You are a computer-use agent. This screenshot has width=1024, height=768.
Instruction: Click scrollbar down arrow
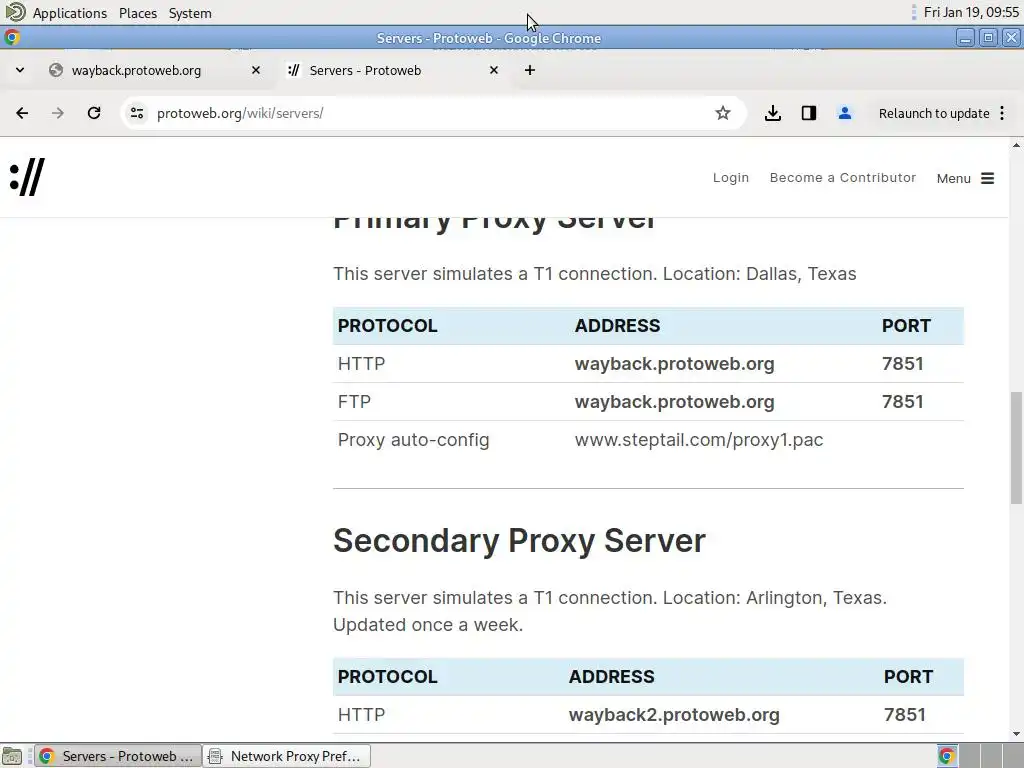pos(1016,734)
